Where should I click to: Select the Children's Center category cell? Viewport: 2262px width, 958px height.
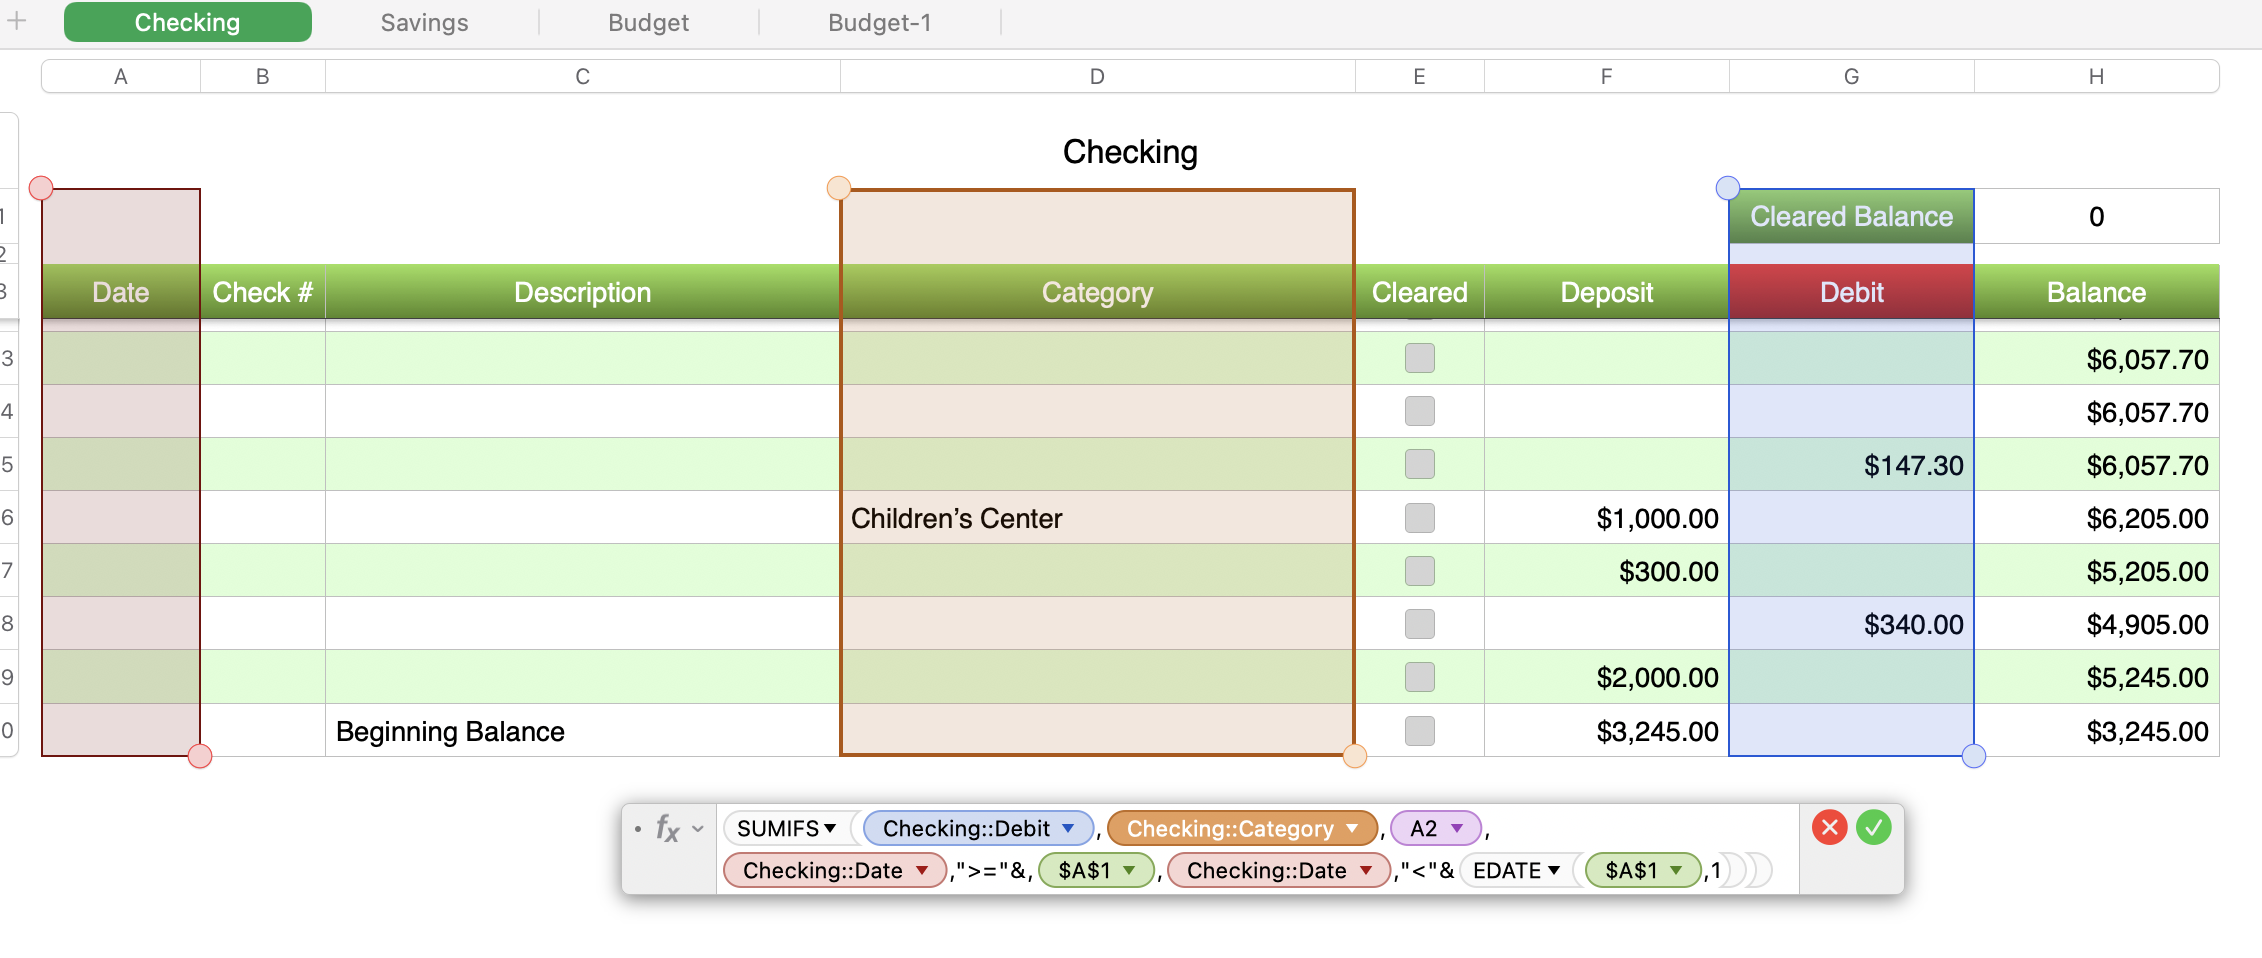click(x=1097, y=518)
